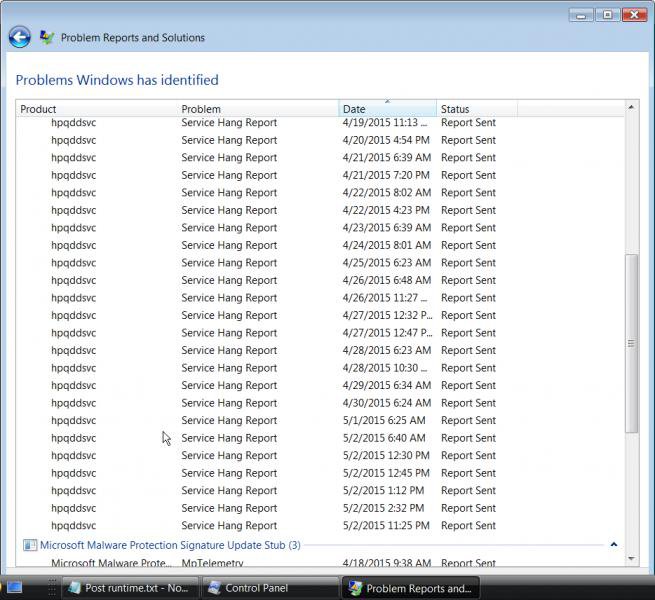This screenshot has height=600, width=655.
Task: Sort by the Status column header
Action: [477, 109]
